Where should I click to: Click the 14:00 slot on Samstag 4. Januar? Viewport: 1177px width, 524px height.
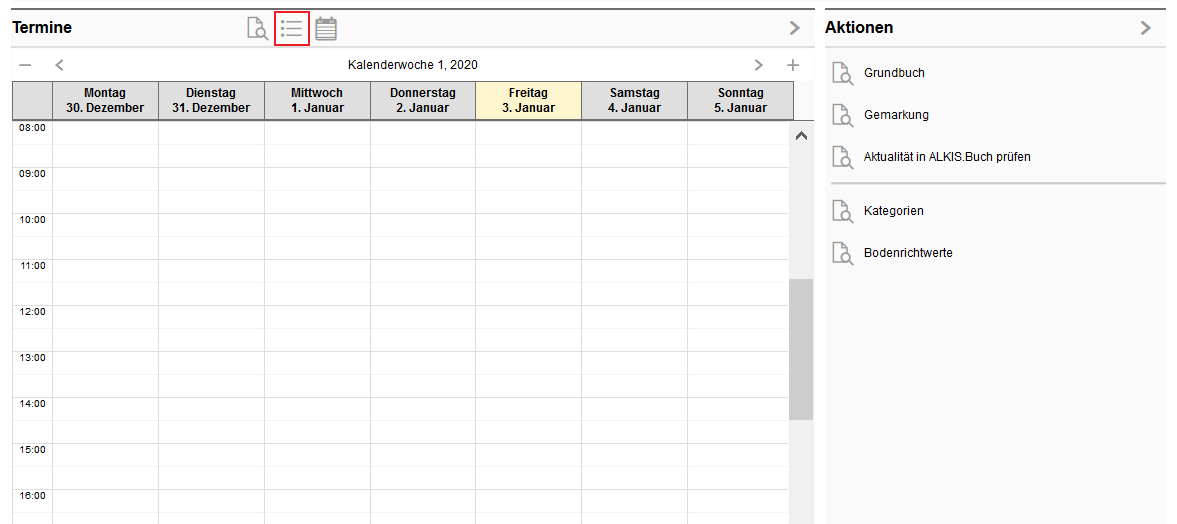click(634, 409)
